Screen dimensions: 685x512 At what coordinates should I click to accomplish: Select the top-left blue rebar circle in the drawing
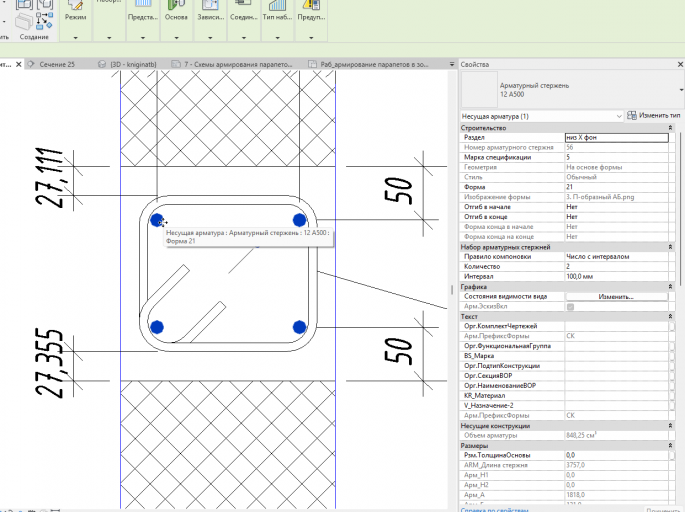[157, 220]
